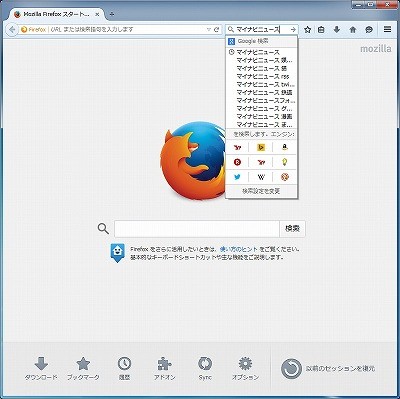
Task: Expand the URL bar history dropdown arrow
Action: click(209, 30)
